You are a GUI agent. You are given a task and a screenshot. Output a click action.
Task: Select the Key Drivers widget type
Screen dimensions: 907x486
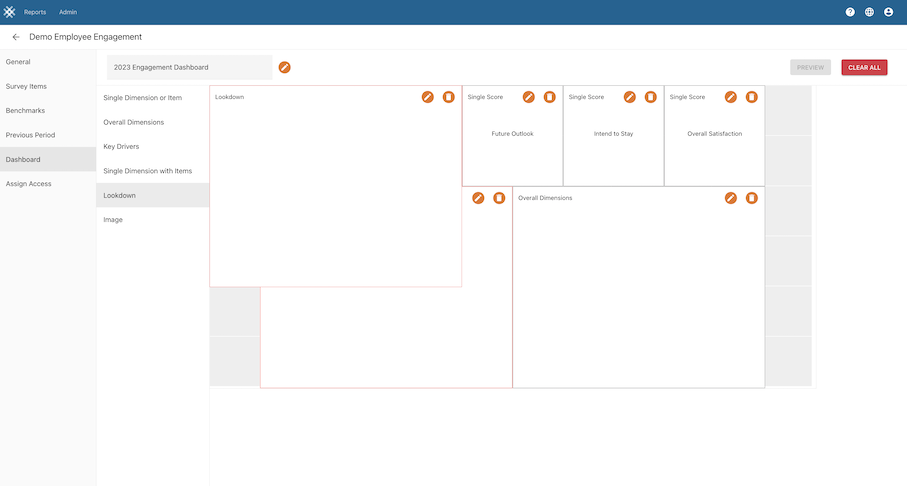pyautogui.click(x=123, y=146)
